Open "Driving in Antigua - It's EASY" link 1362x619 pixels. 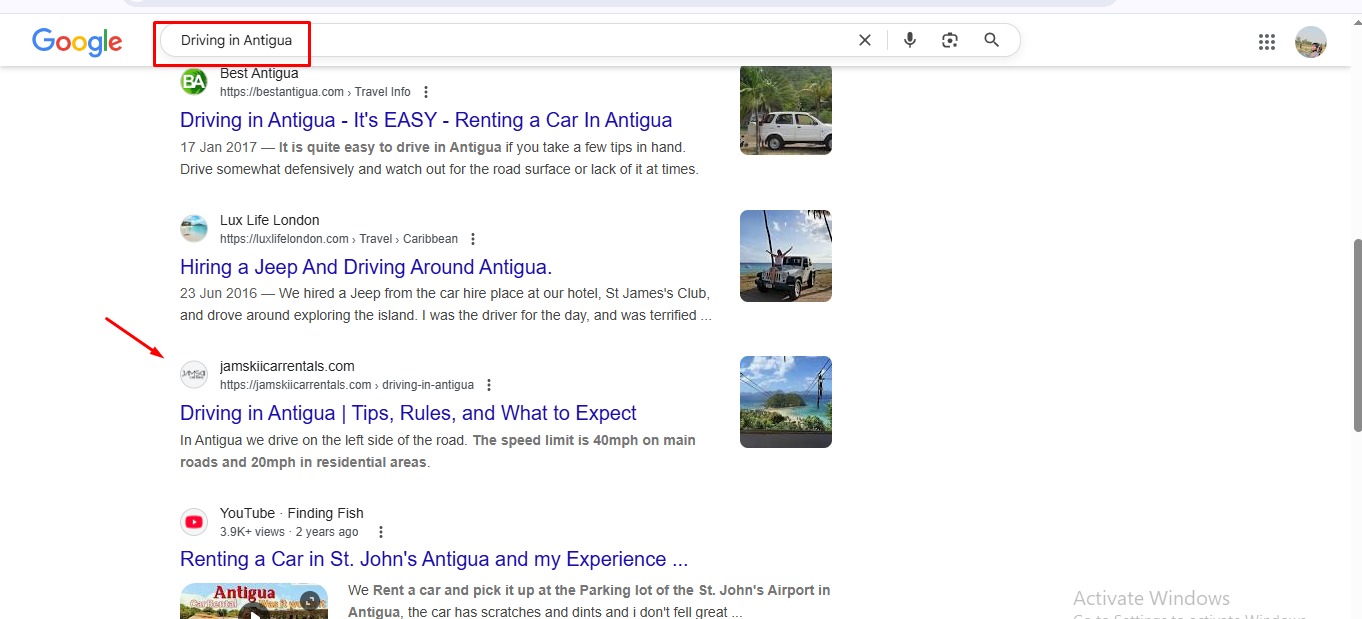coord(425,120)
